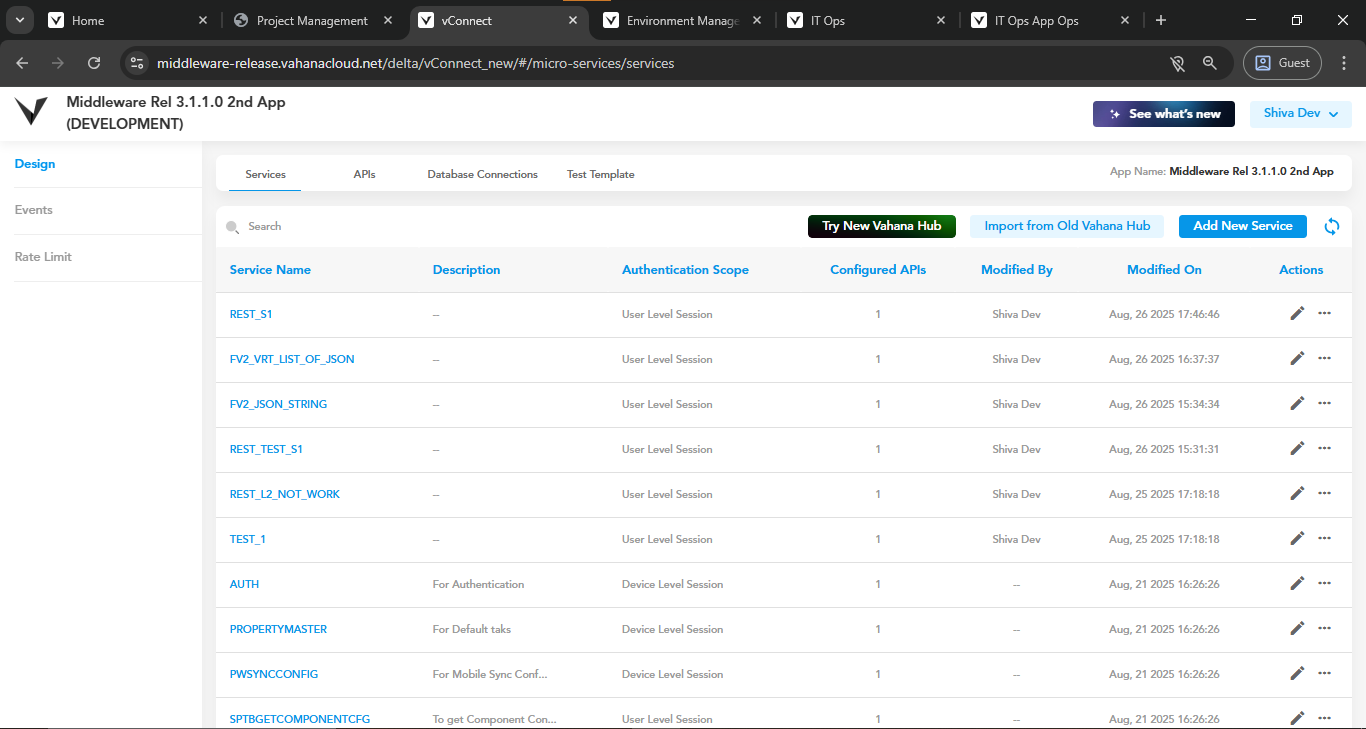Open three-dot menu for FV2_VRT_LIST_OF_JSON
The image size is (1366, 729).
click(1325, 358)
